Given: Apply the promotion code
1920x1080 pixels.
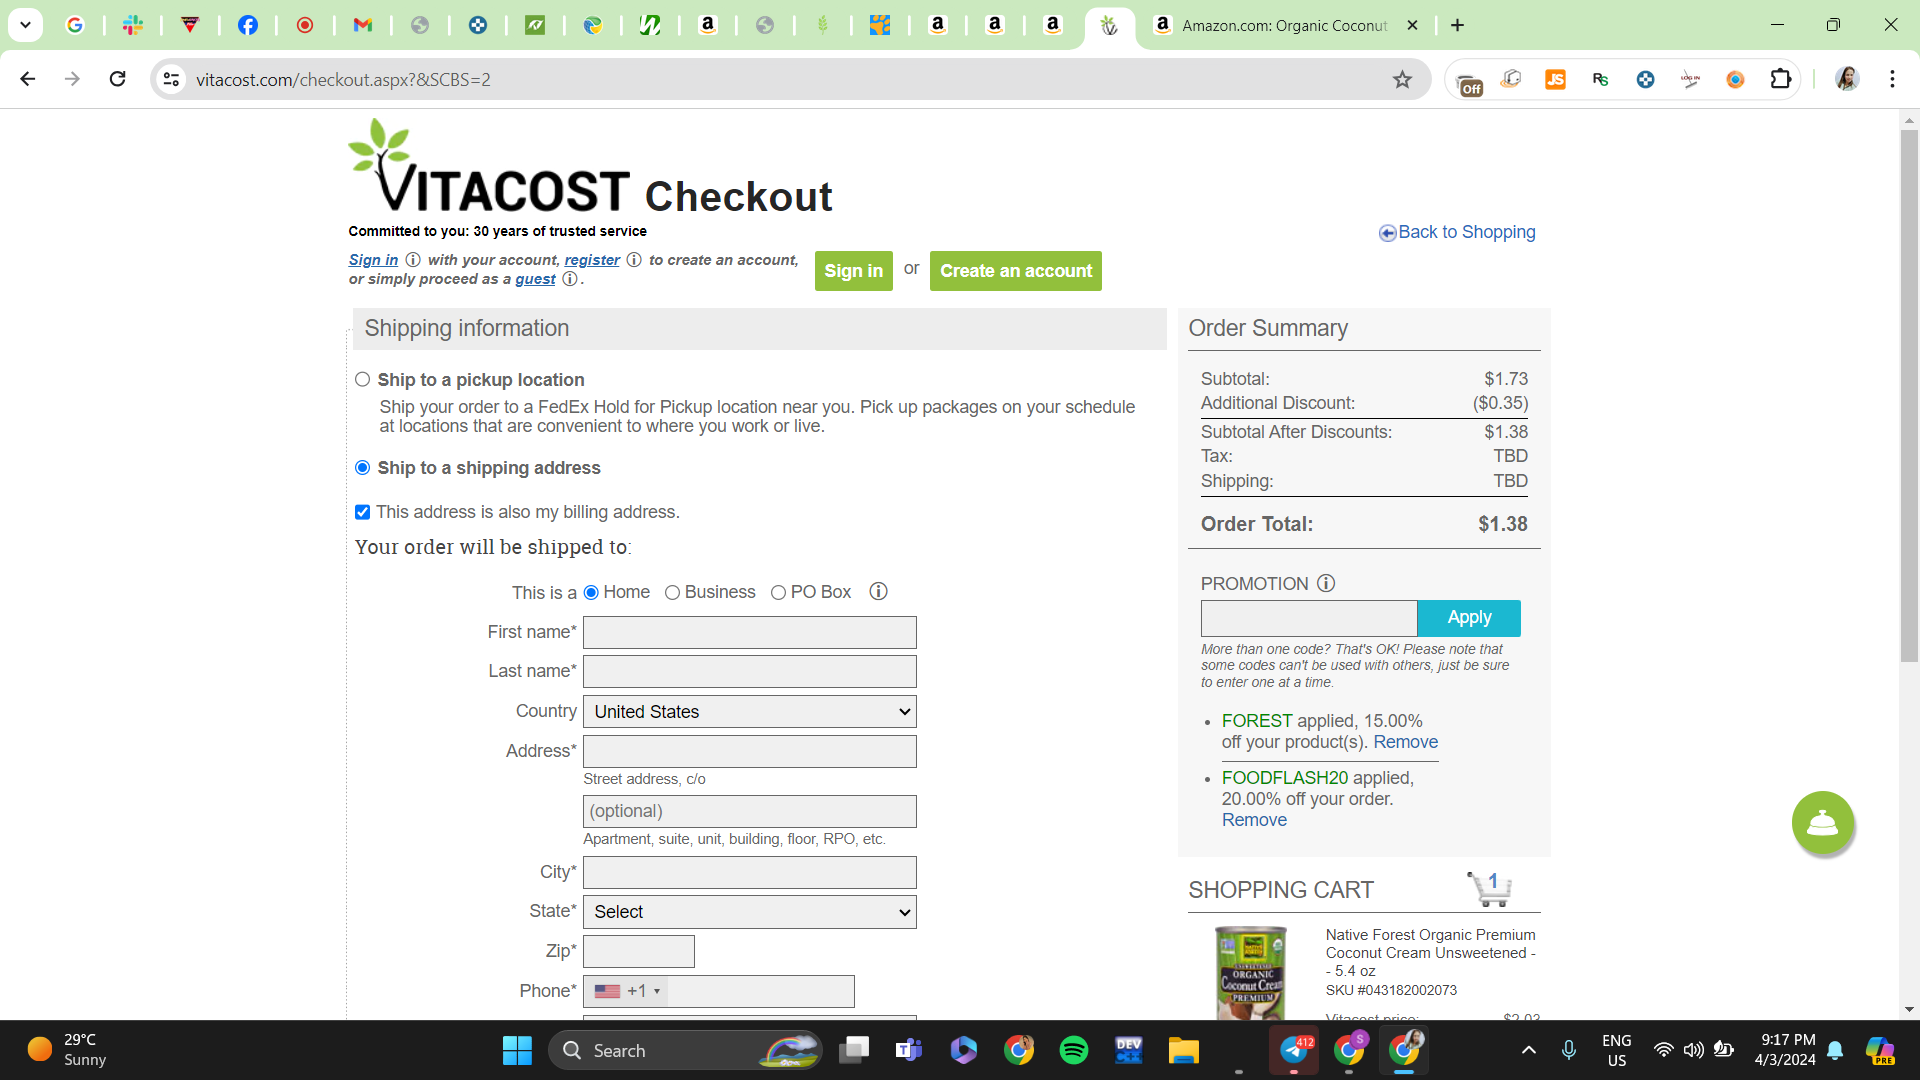Looking at the screenshot, I should (x=1469, y=618).
